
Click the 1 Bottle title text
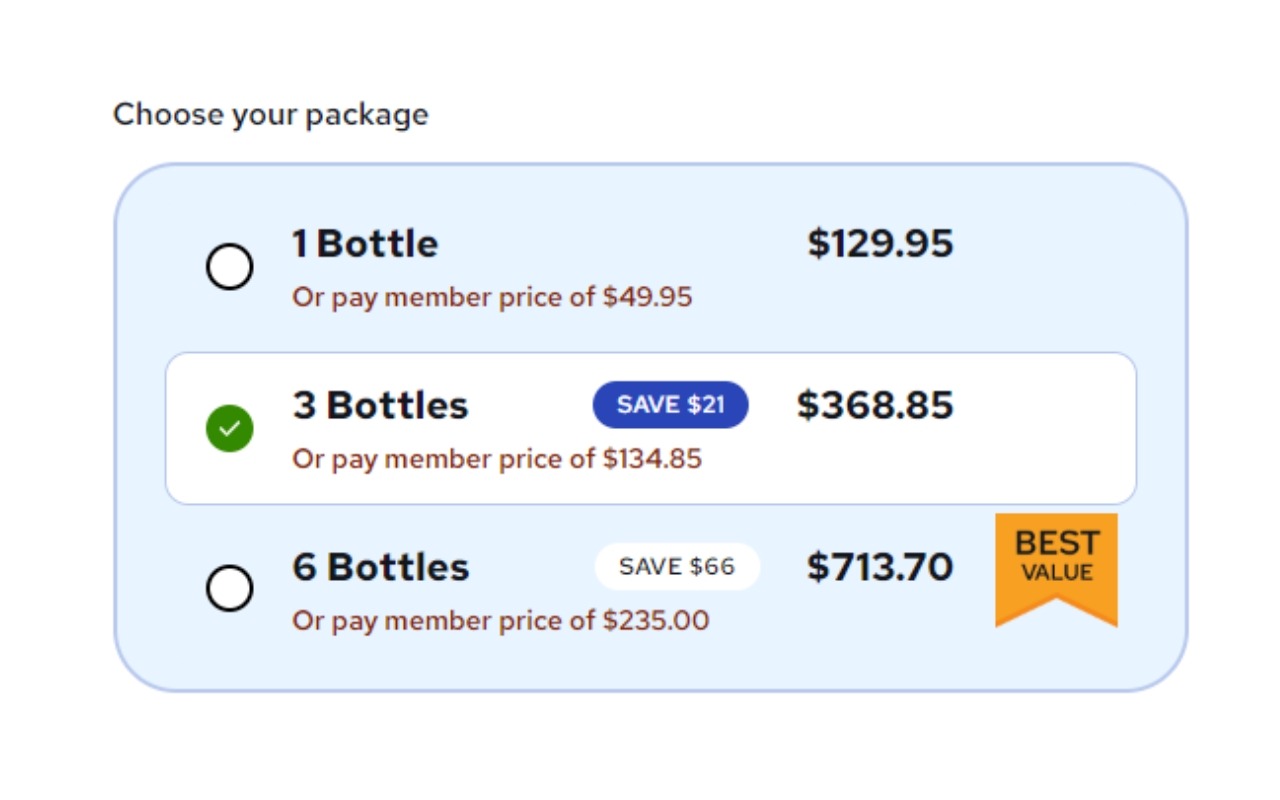pos(365,244)
